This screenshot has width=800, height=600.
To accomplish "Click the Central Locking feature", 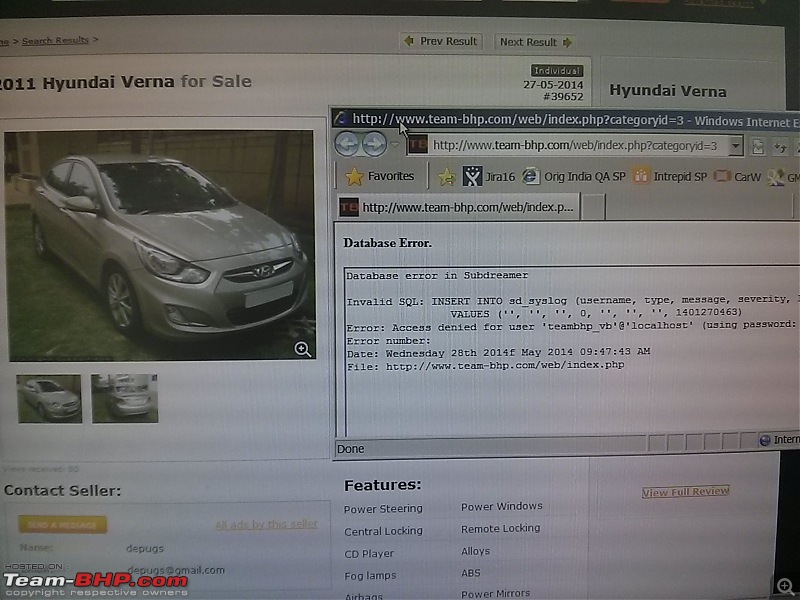I will pos(383,531).
